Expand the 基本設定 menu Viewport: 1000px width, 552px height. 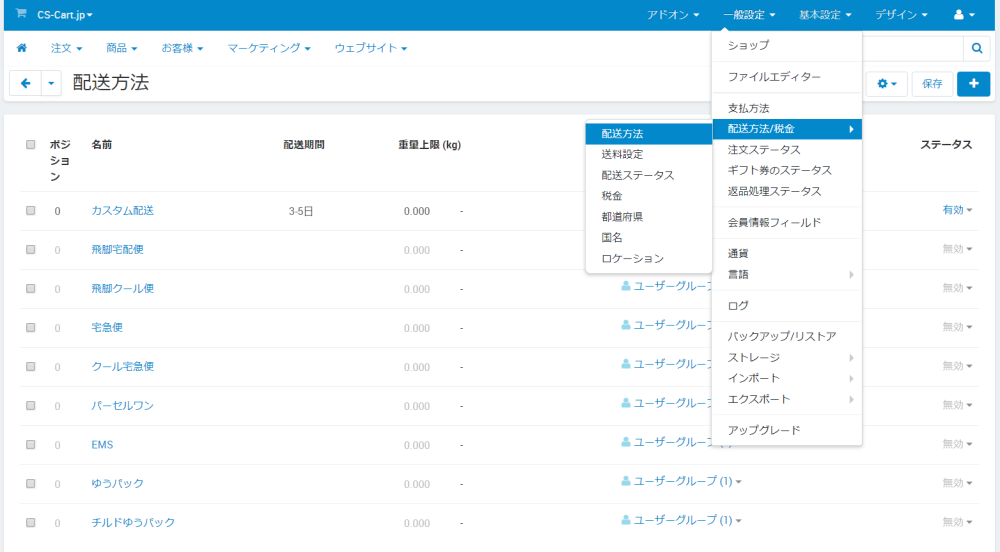click(x=825, y=15)
